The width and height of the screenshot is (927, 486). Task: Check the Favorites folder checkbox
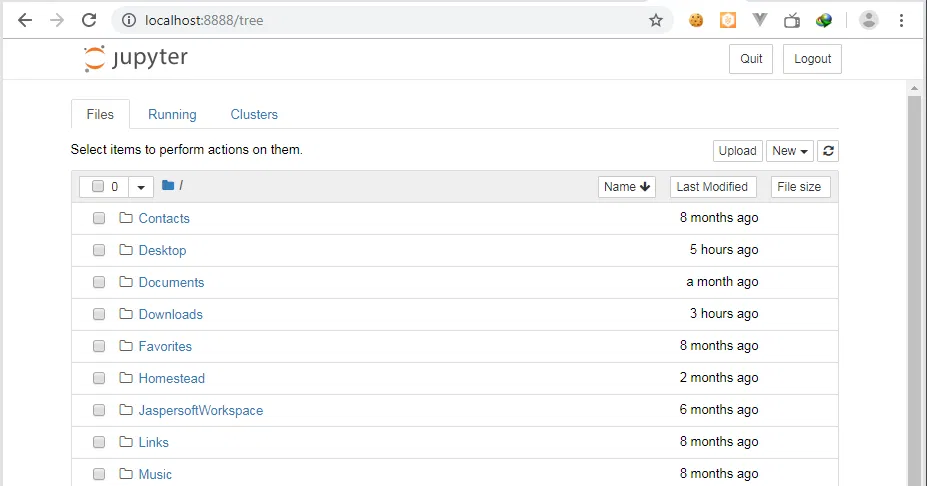click(x=99, y=346)
